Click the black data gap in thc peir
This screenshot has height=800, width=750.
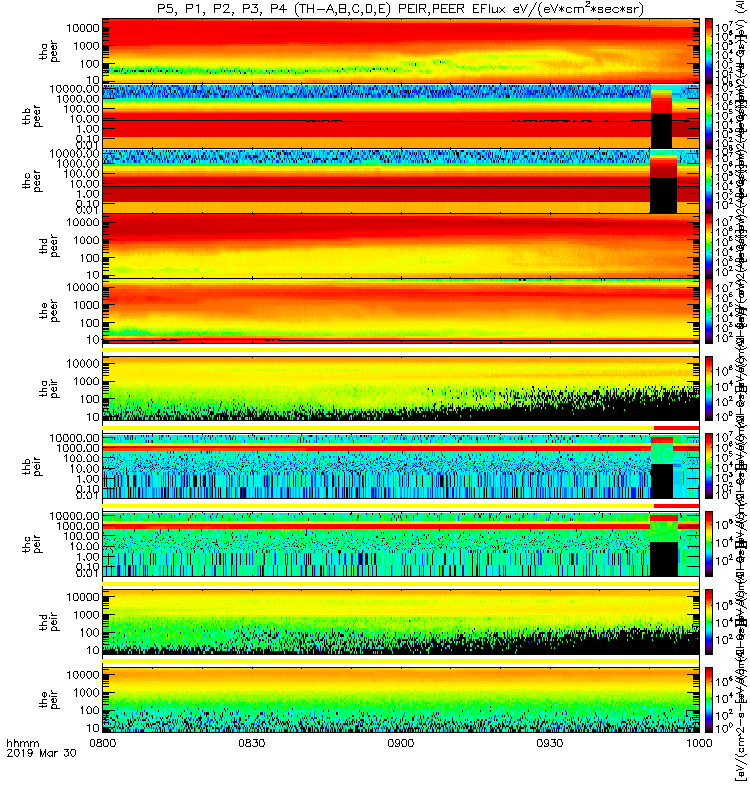(x=664, y=559)
